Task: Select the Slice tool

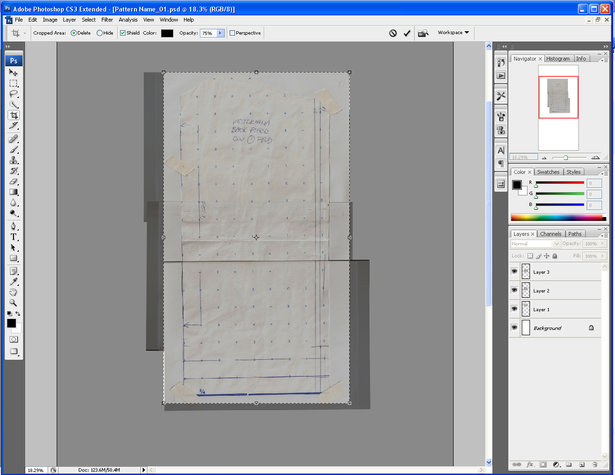Action: pos(13,126)
